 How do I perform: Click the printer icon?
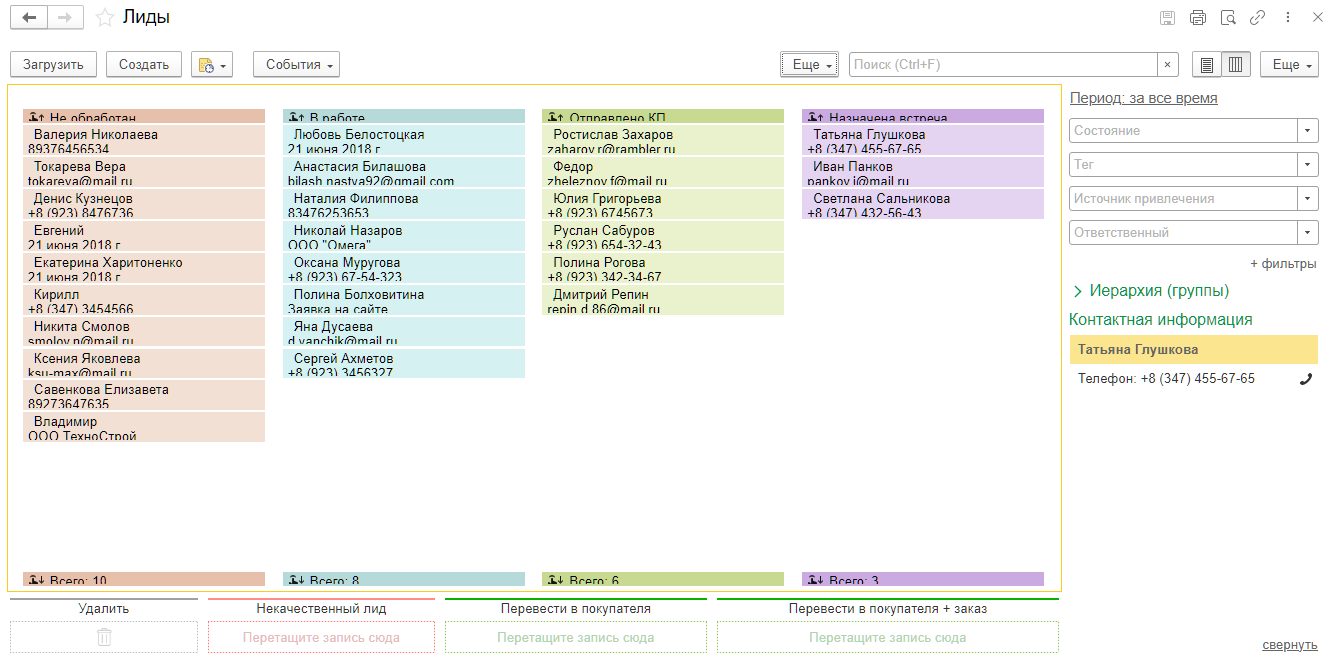(1198, 17)
